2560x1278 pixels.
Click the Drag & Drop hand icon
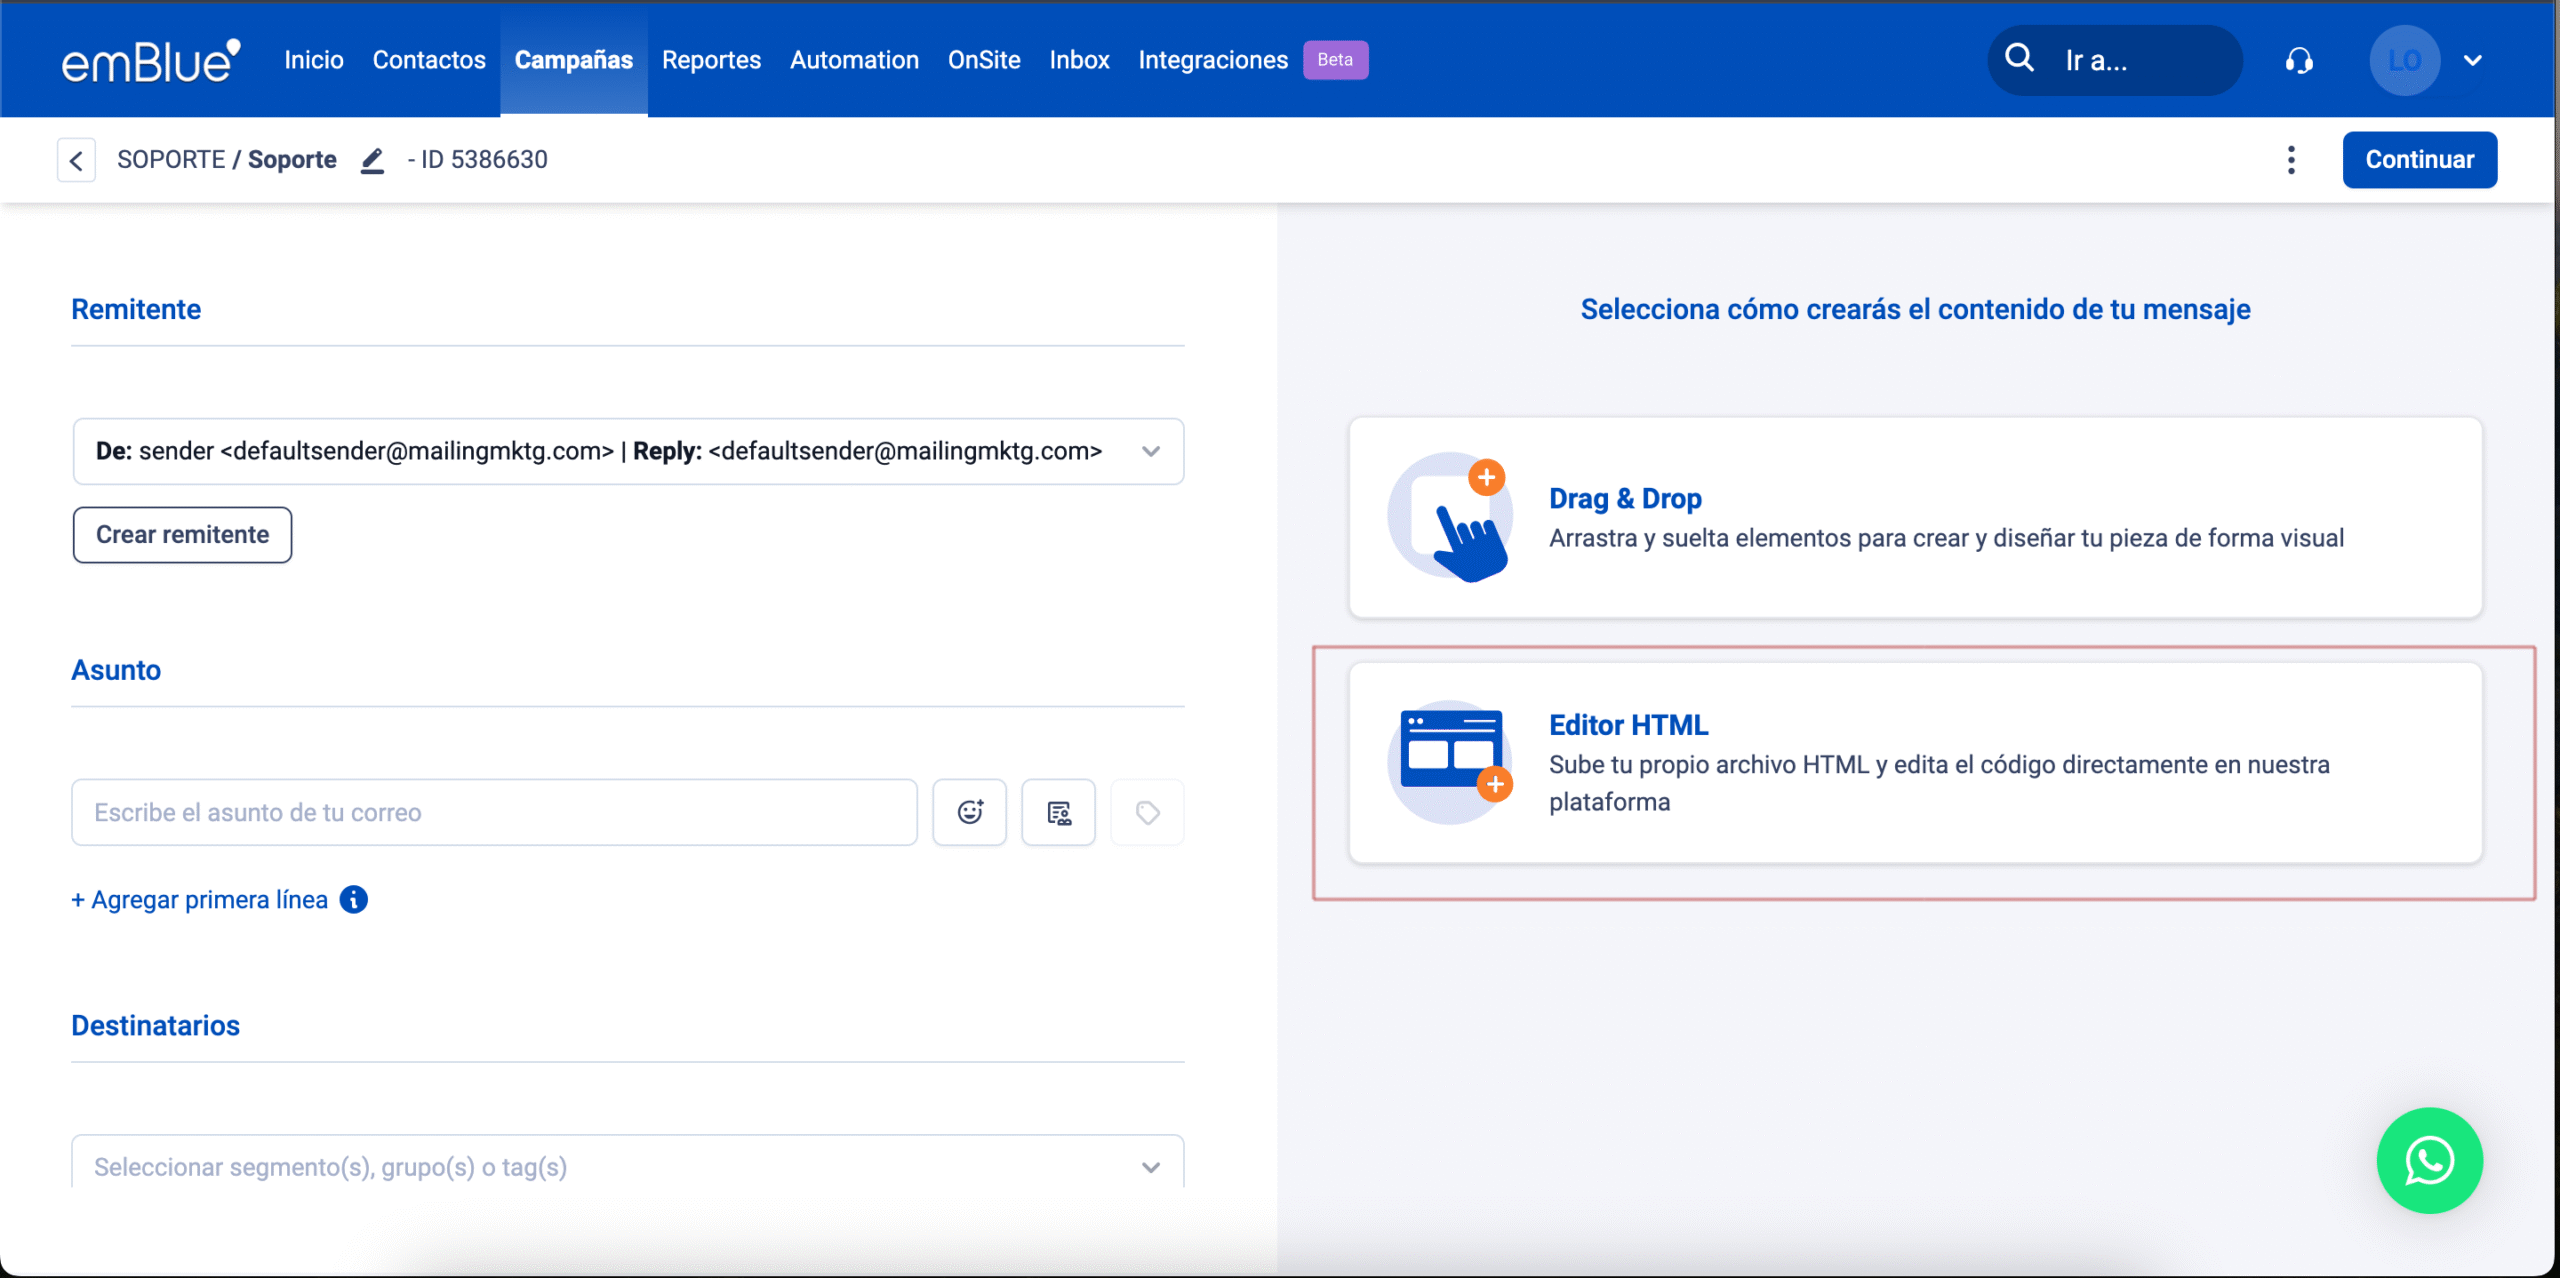(x=1450, y=517)
